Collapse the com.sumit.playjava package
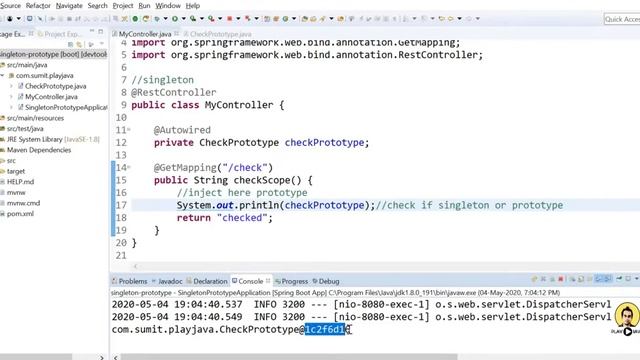 coord(3,76)
